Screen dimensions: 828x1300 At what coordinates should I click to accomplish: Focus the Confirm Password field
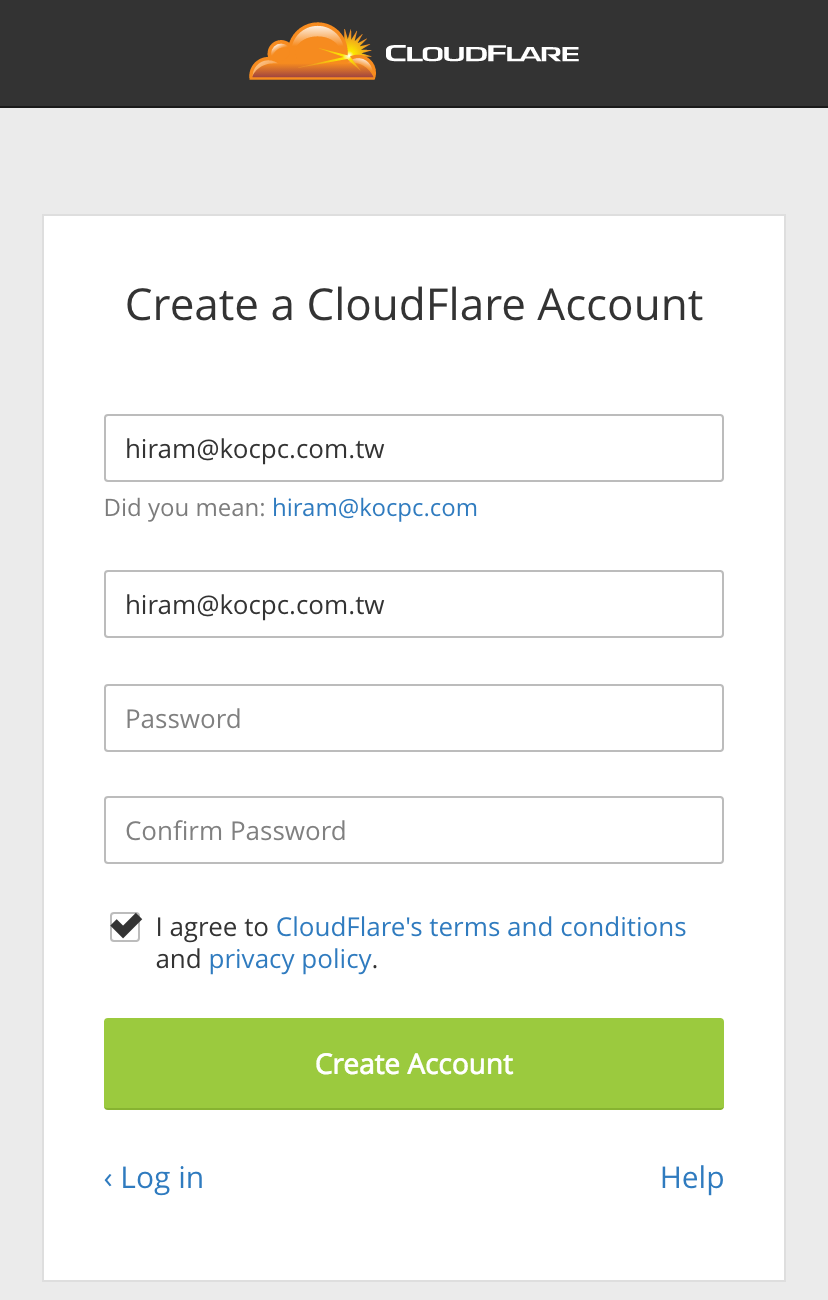pyautogui.click(x=414, y=830)
